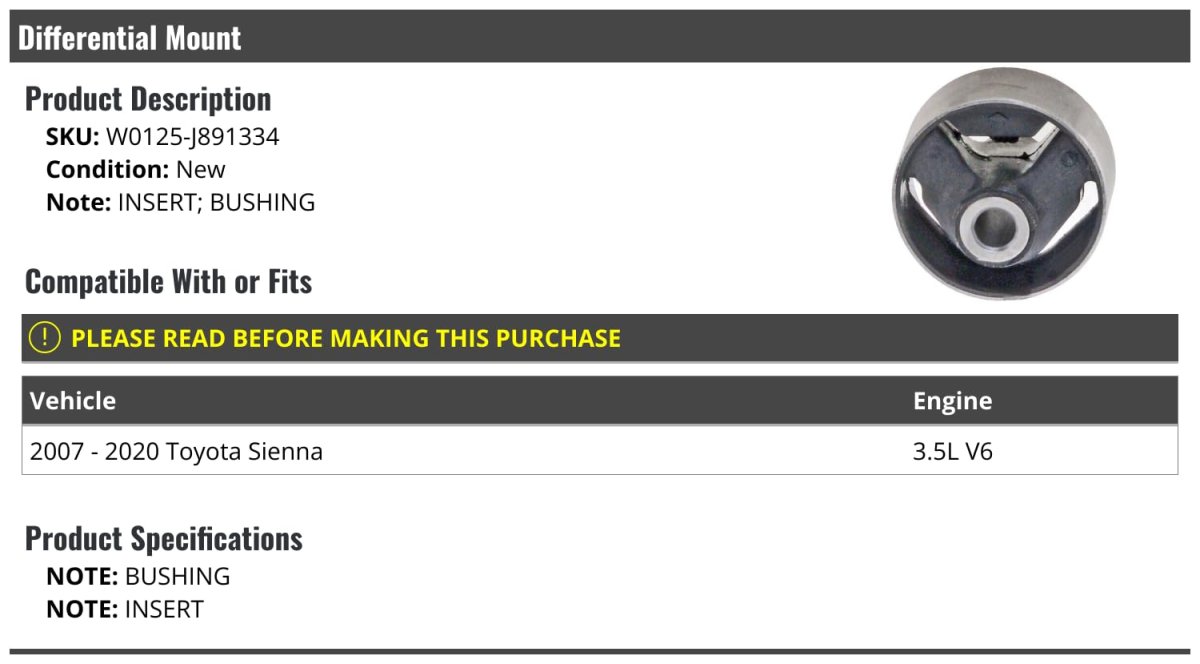This screenshot has width=1200, height=664.
Task: Select the 2007 - 2020 Toyota Sienna row
Action: (176, 451)
